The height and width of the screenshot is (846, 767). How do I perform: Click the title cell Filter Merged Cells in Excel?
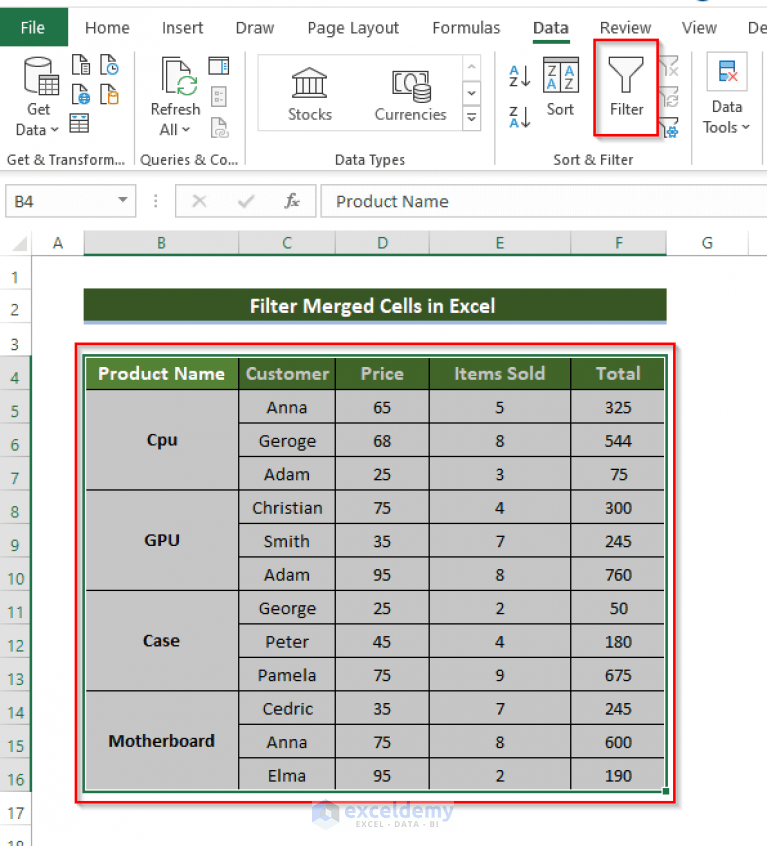[x=375, y=306]
